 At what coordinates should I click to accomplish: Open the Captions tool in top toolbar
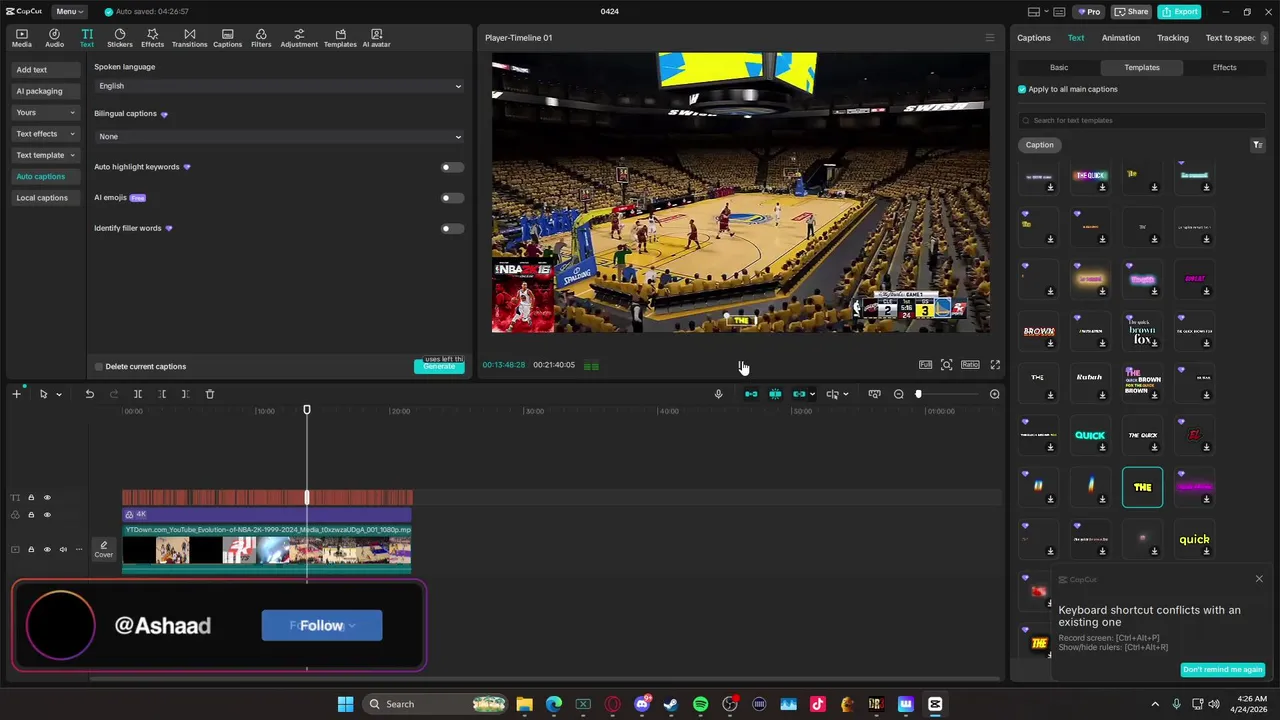point(227,38)
